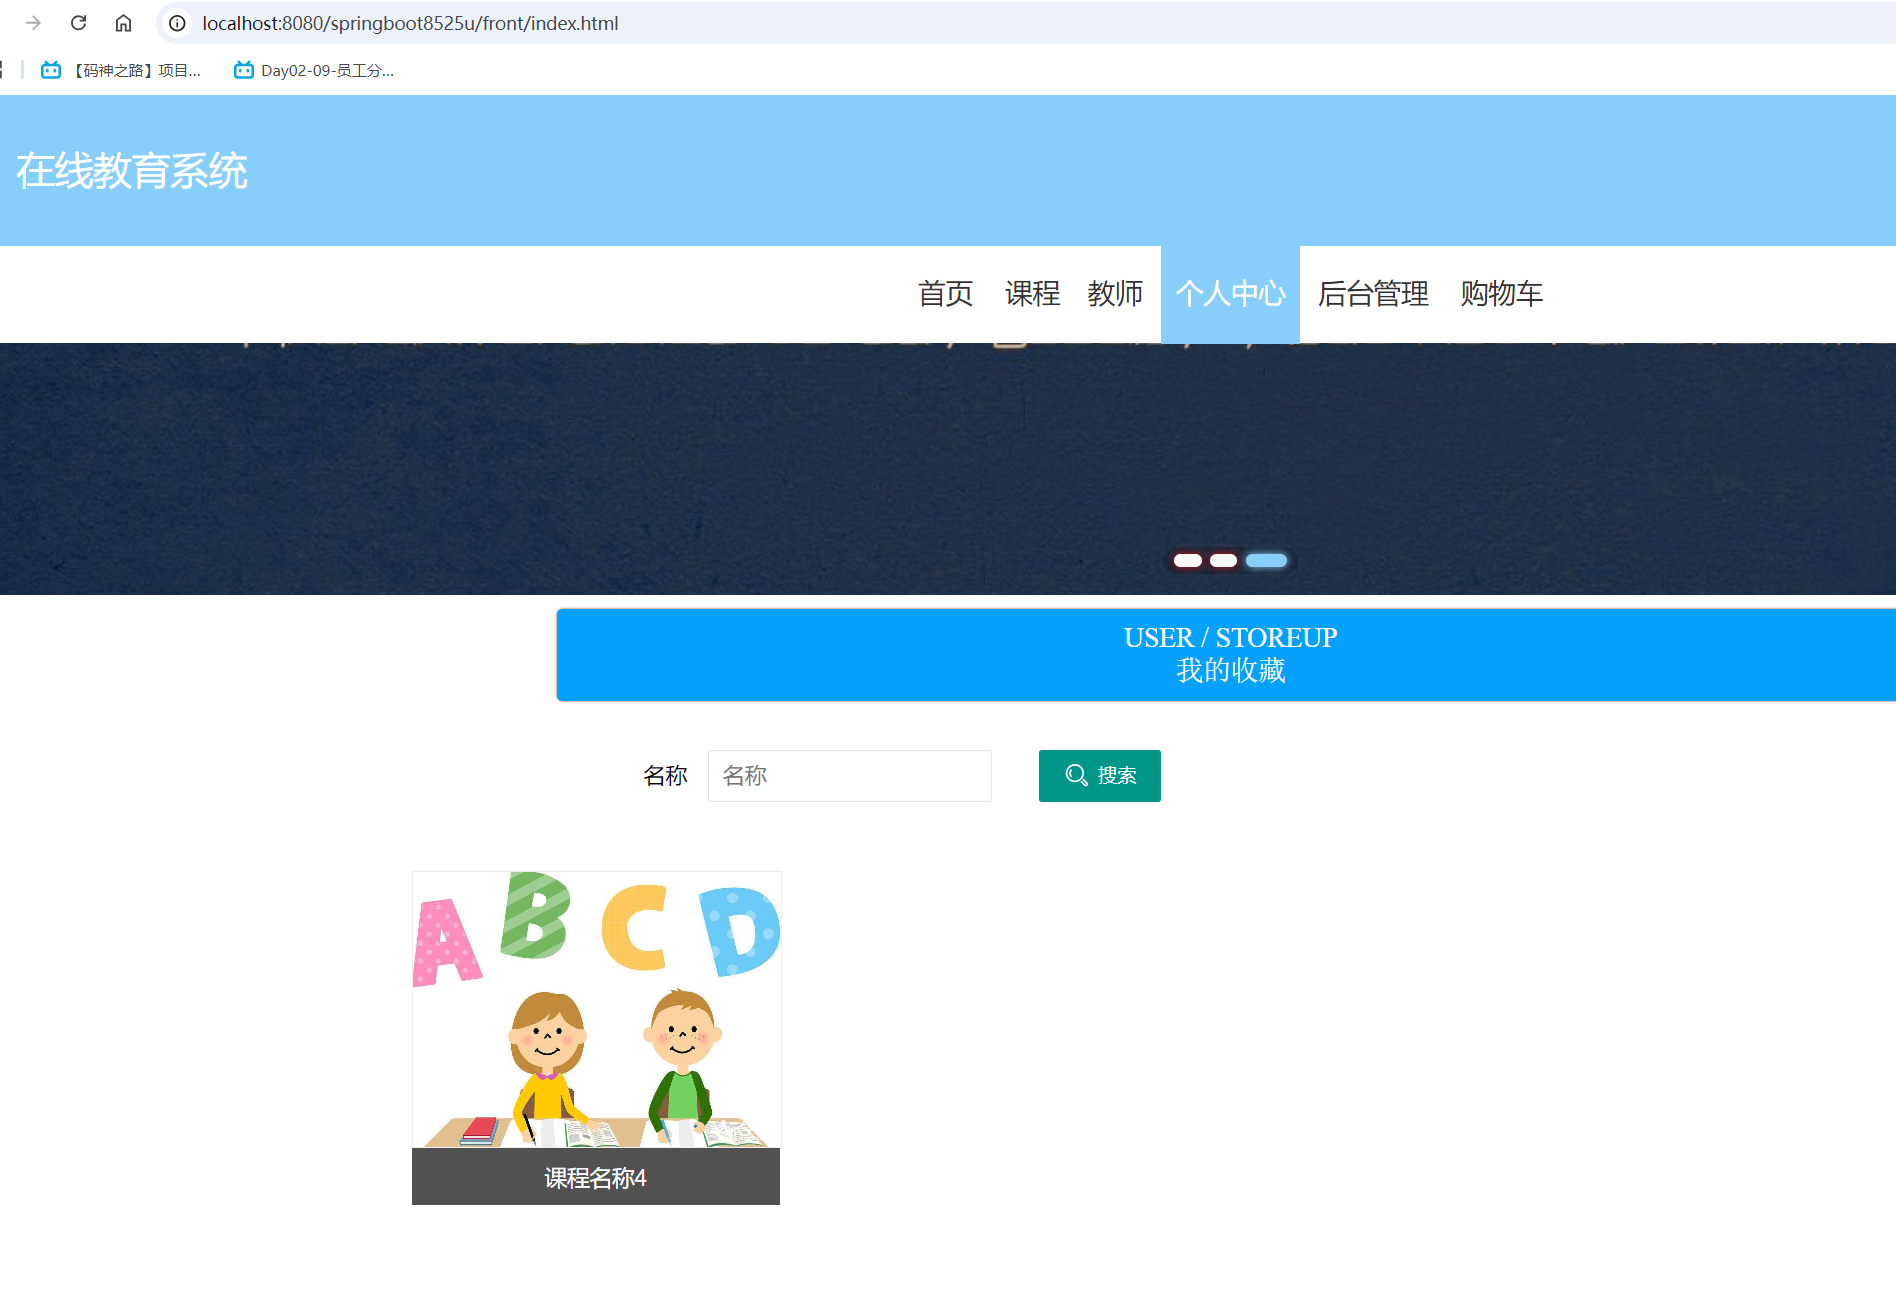The height and width of the screenshot is (1293, 1896).
Task: Click the 在线教育系统 site title
Action: pos(133,170)
